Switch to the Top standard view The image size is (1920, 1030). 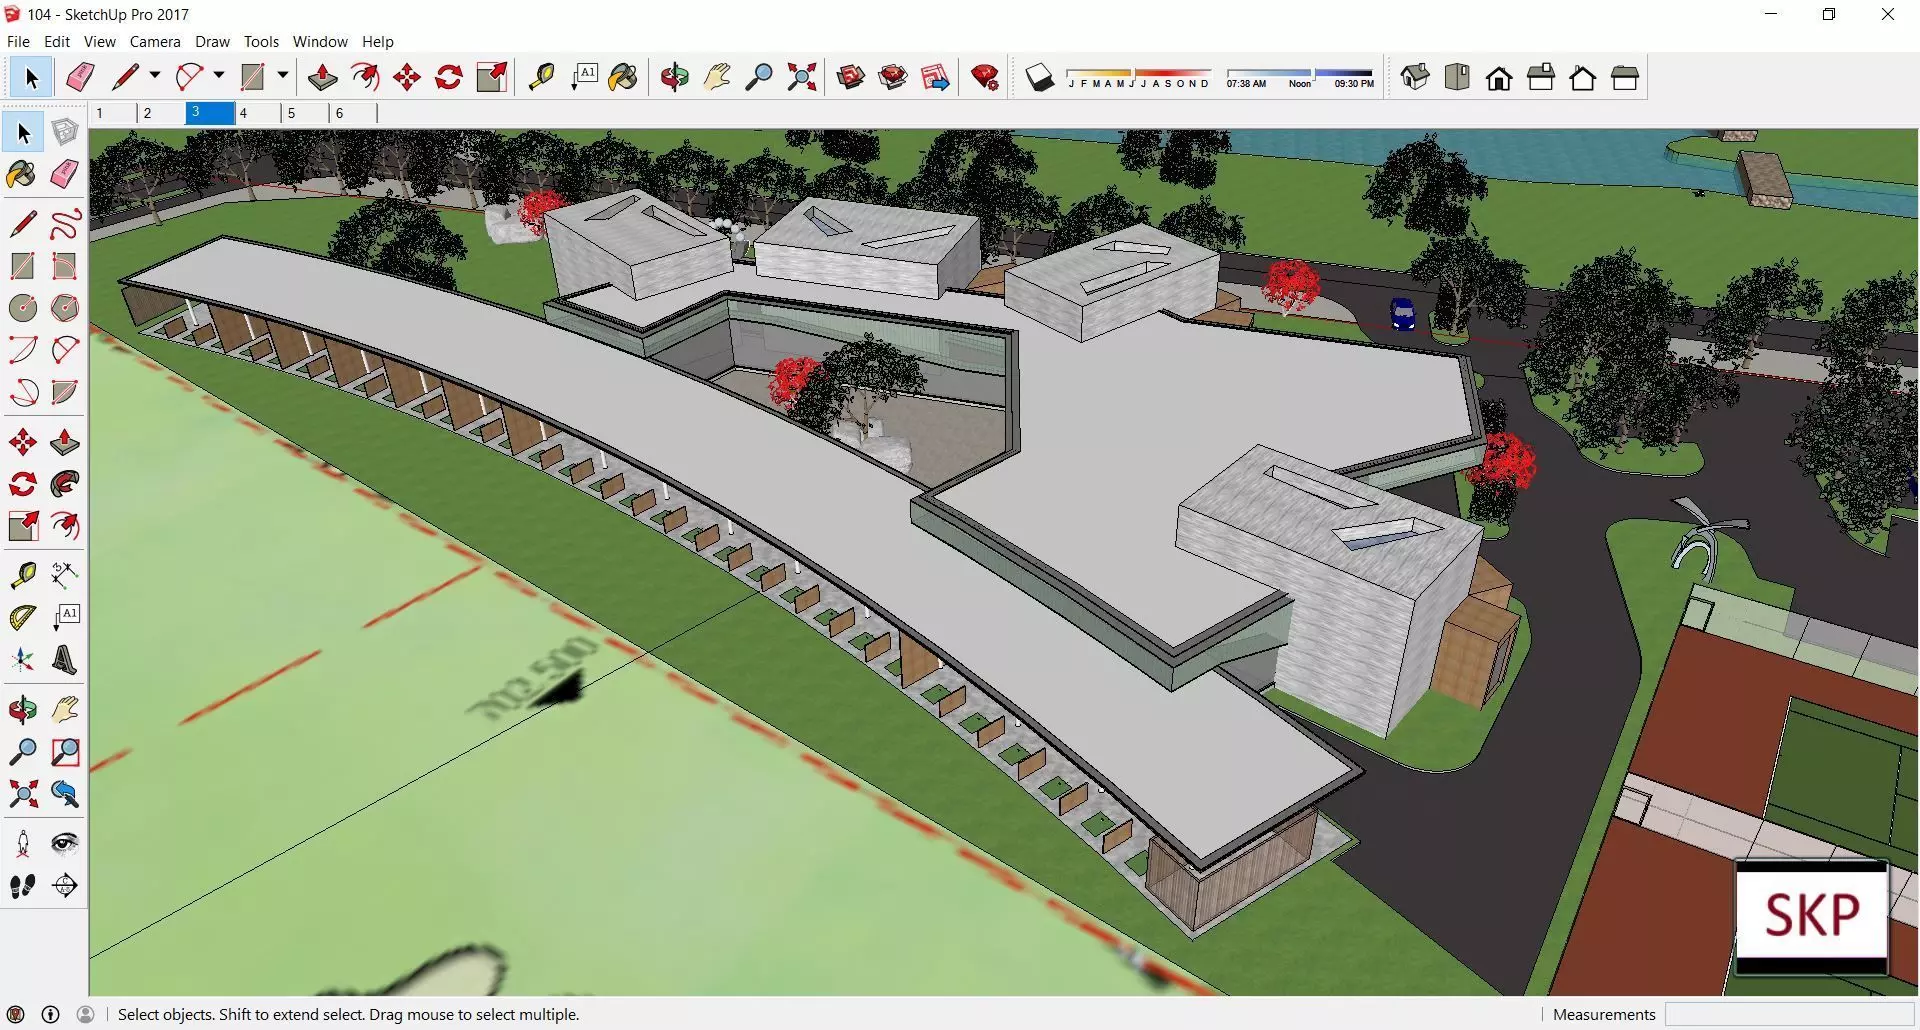coord(1457,77)
